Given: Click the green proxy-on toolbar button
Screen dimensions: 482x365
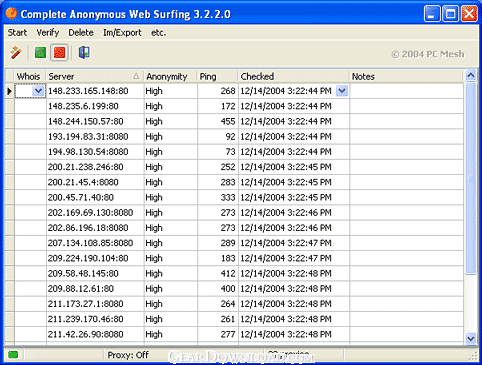Looking at the screenshot, I should [x=40, y=53].
